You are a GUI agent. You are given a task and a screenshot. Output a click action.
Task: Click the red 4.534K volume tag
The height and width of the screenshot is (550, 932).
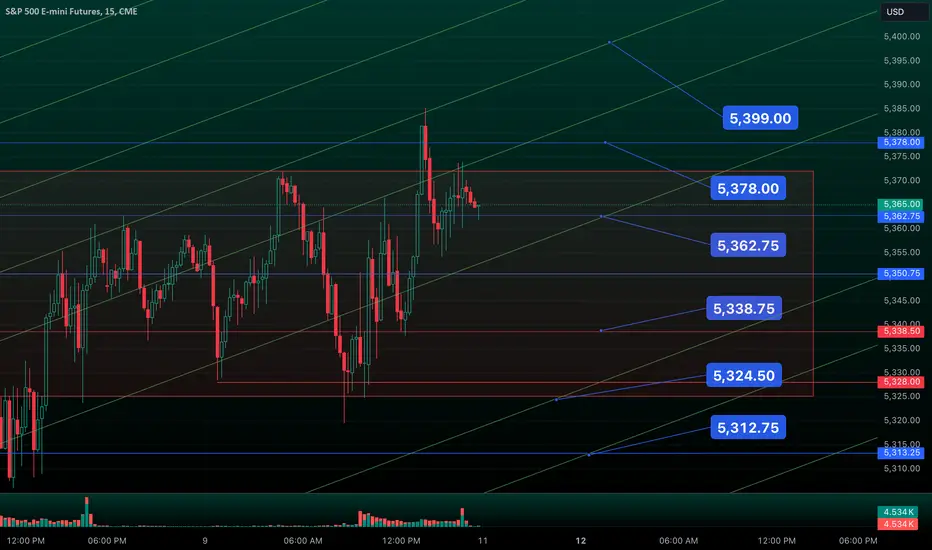point(898,524)
